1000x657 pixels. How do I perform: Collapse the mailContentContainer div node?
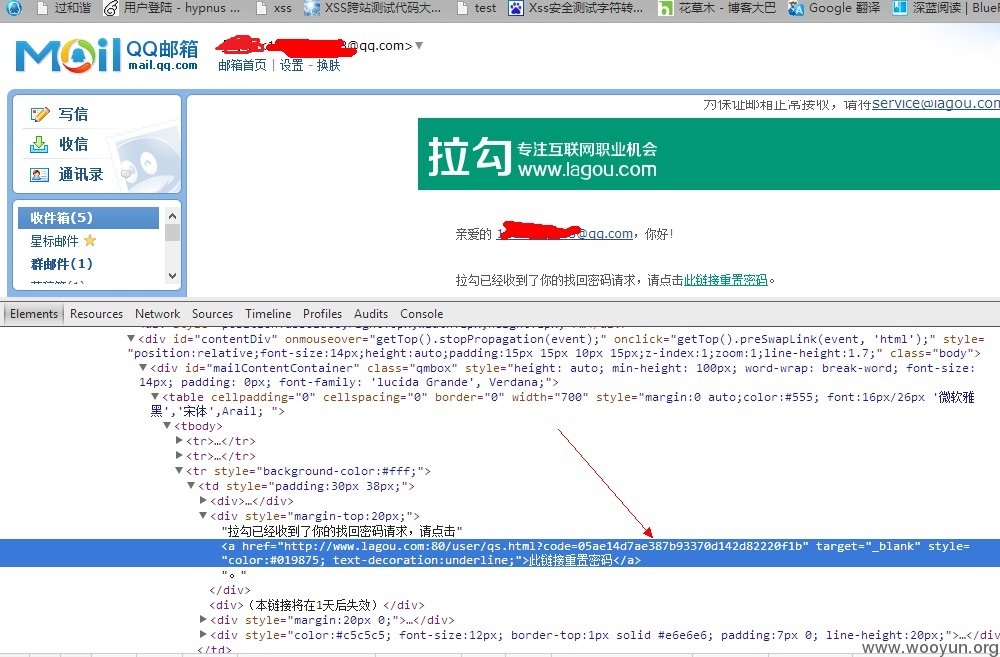click(x=143, y=367)
